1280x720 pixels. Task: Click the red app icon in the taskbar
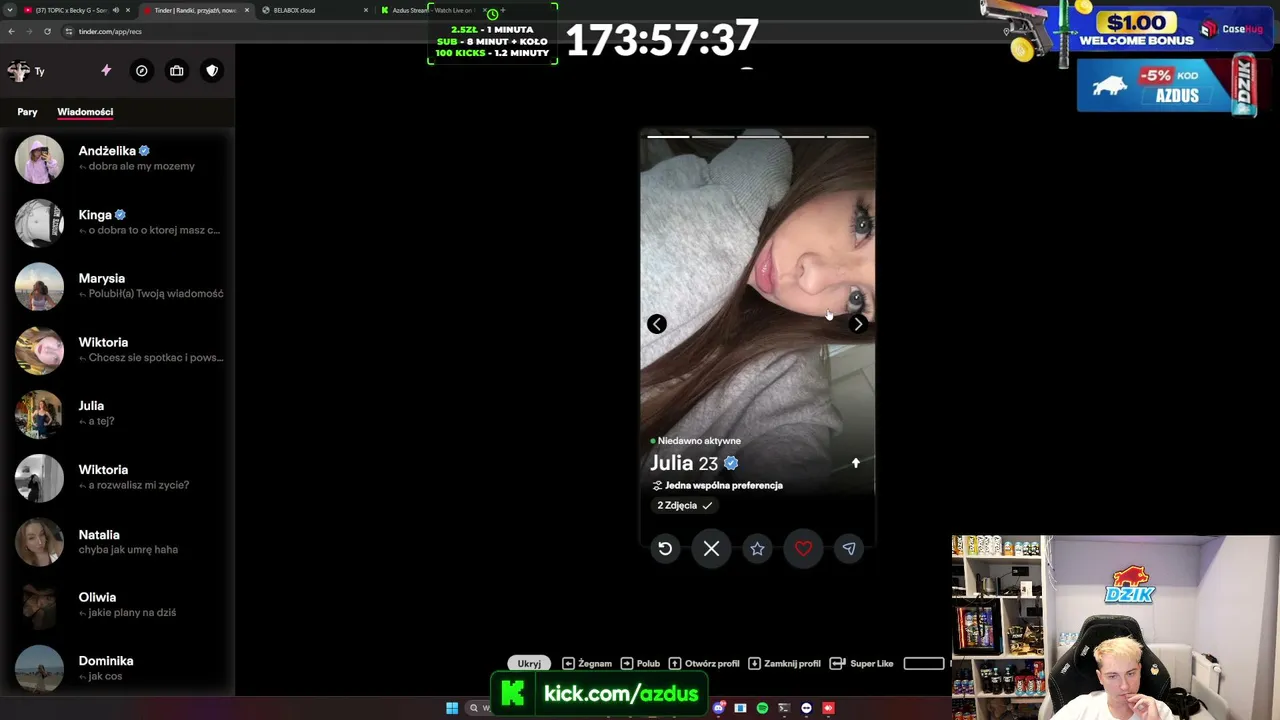coord(828,708)
